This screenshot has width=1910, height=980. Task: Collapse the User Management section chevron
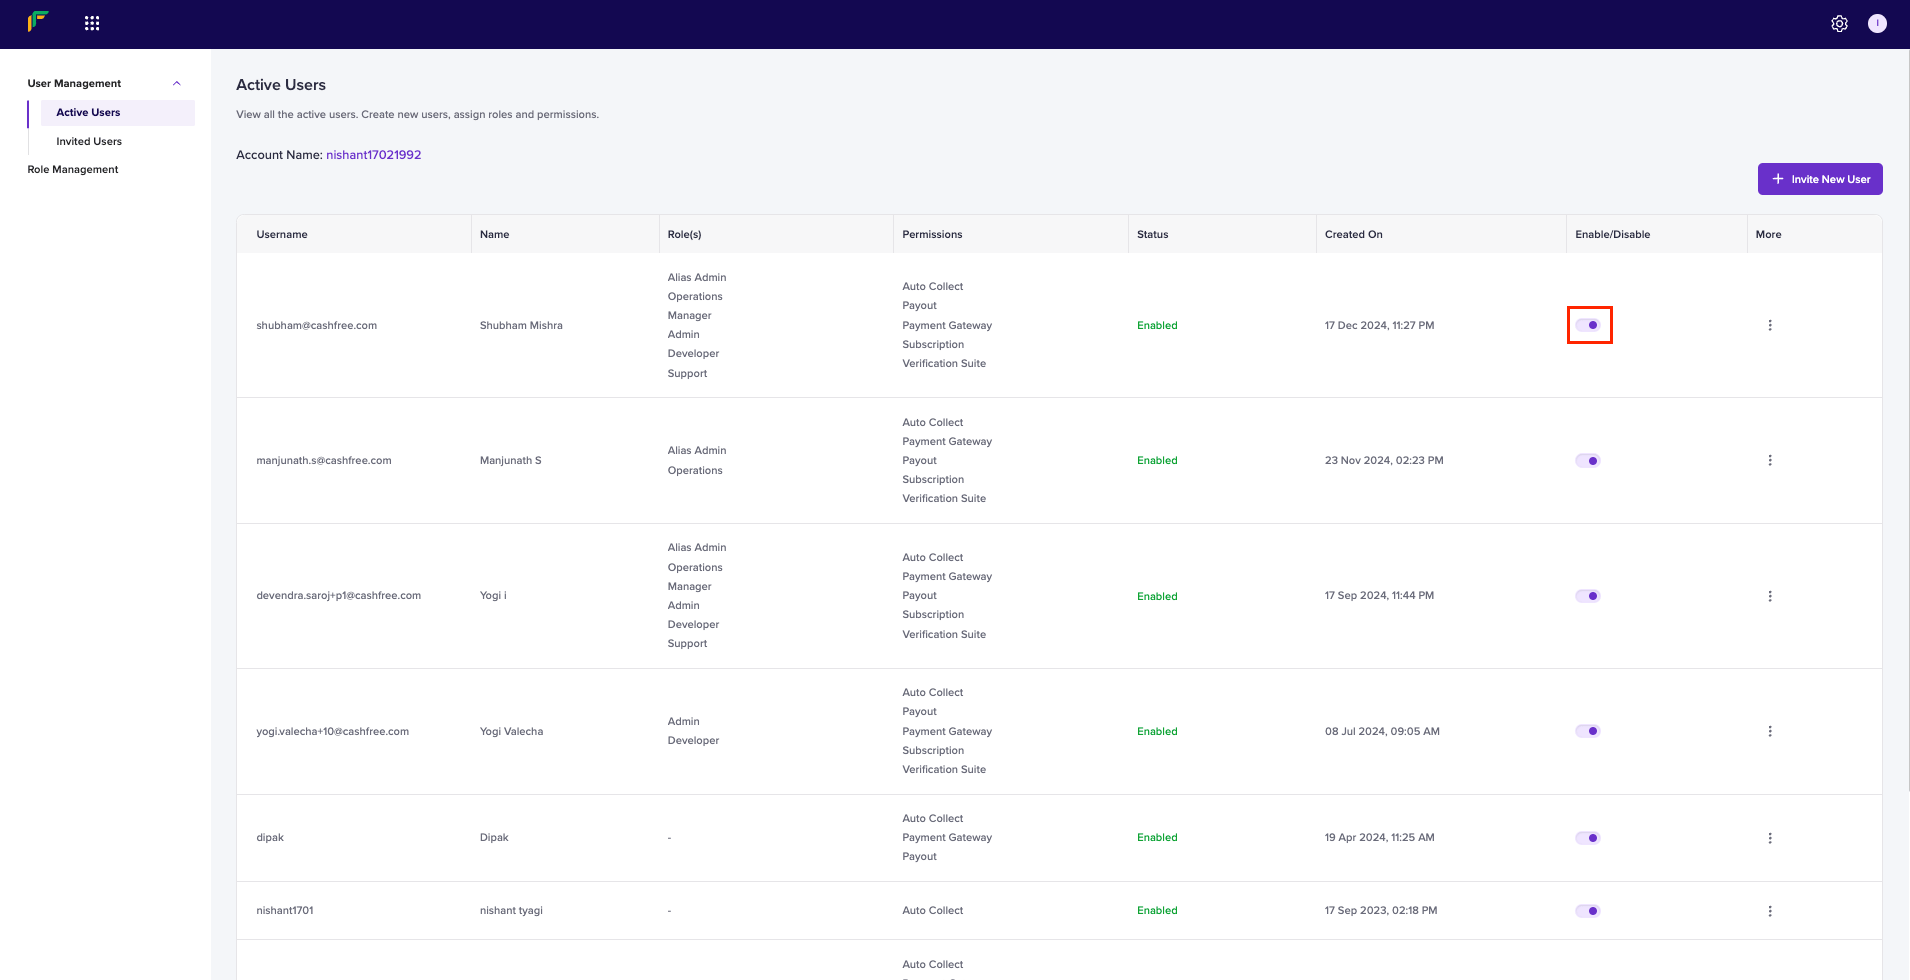pos(177,83)
